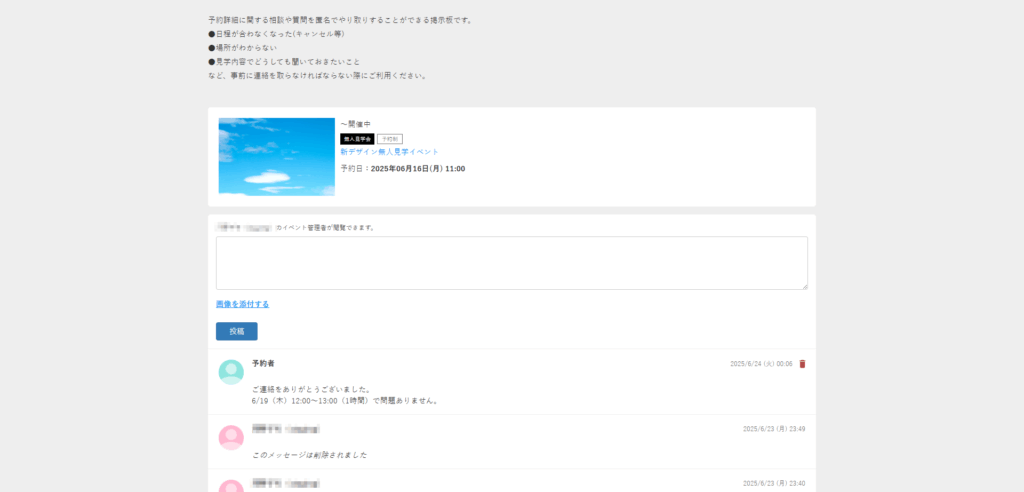Open the 新デザイン無人見学イベント link

[389, 152]
